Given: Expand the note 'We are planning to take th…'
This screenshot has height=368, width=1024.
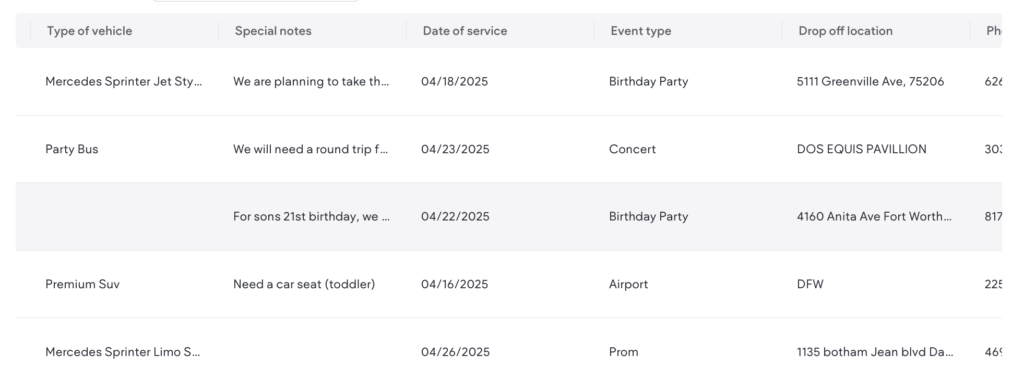Looking at the screenshot, I should pos(312,82).
